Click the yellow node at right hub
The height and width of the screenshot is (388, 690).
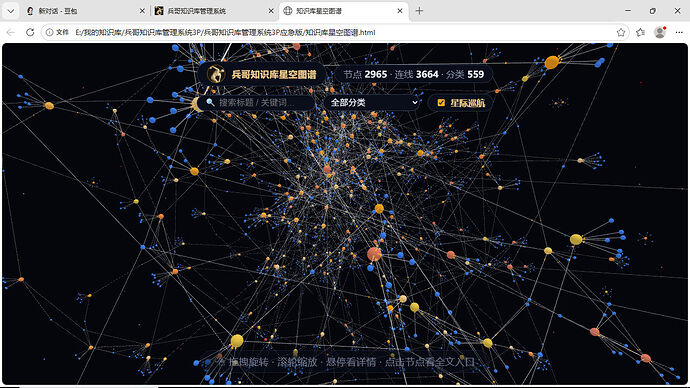pyautogui.click(x=576, y=239)
